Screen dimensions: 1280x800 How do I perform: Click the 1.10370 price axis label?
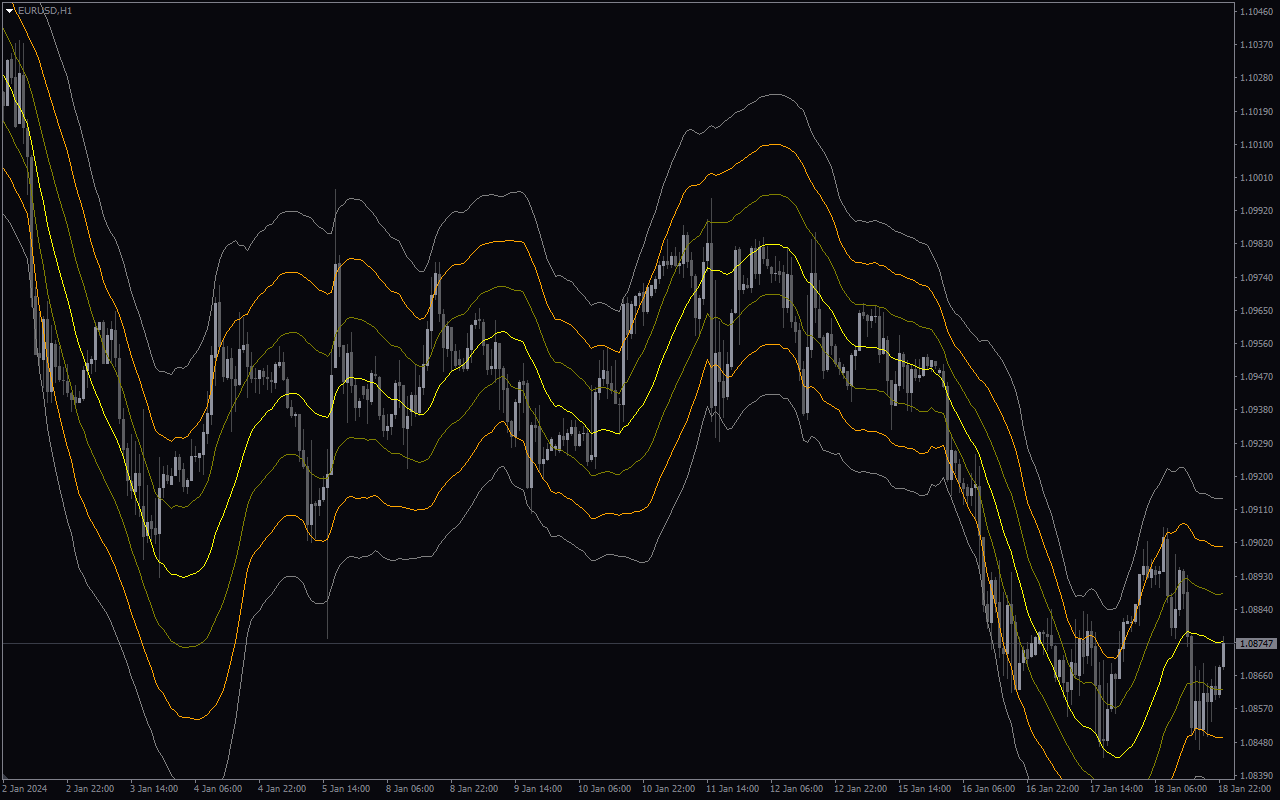pos(1256,45)
